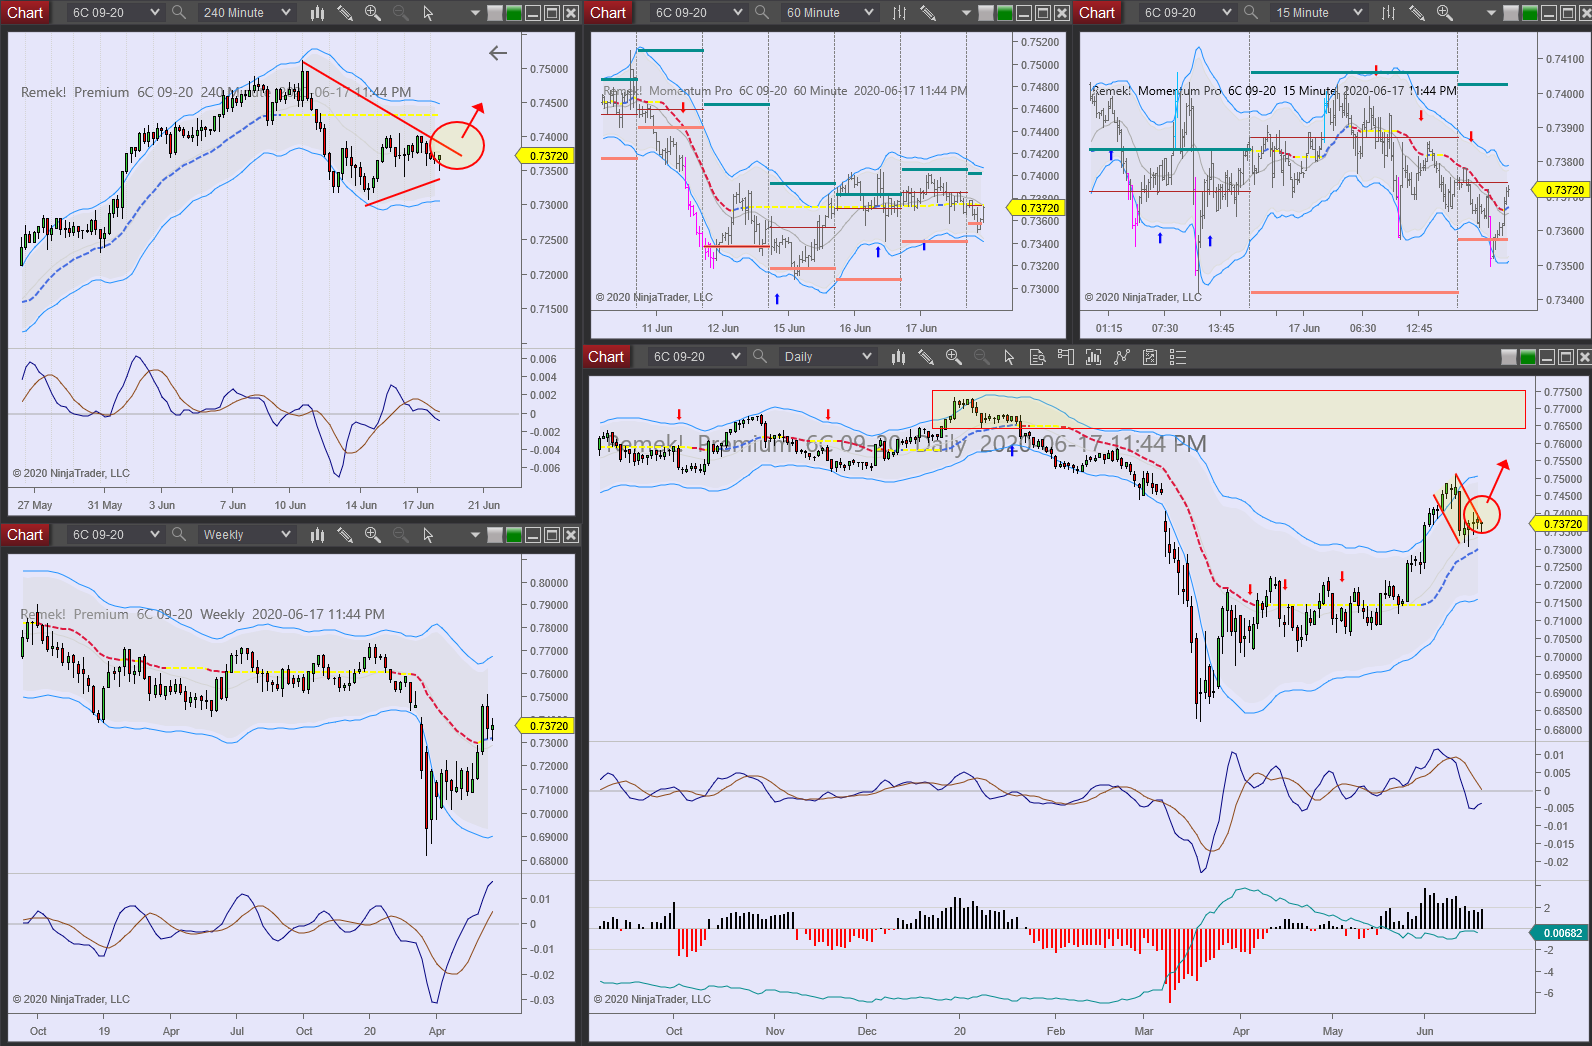
Task: Open Chart menu of the Daily window
Action: tap(606, 357)
